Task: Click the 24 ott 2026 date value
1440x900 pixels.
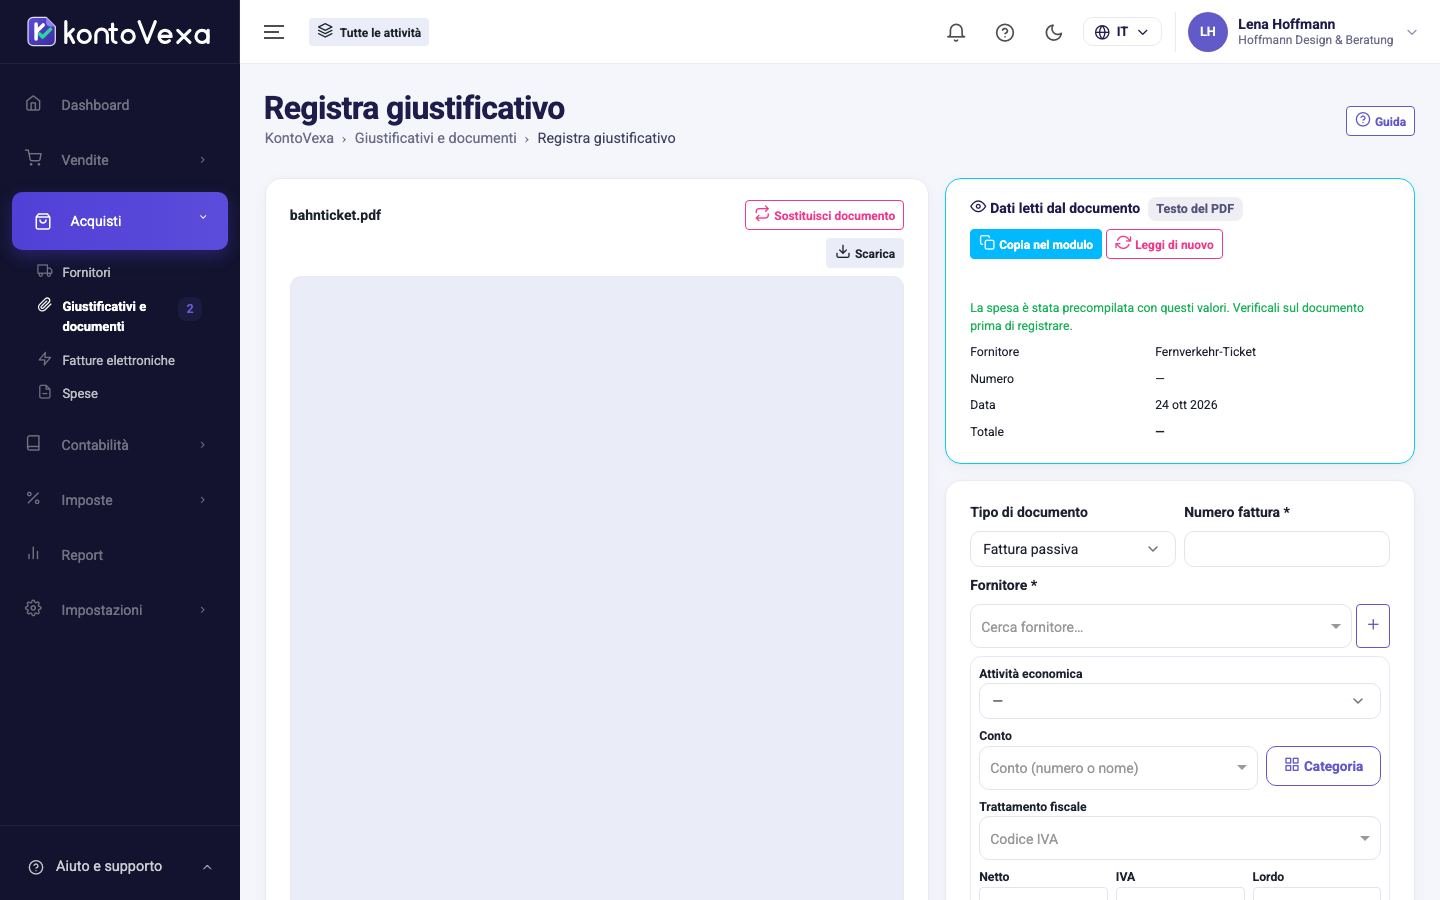Action: 1186,405
